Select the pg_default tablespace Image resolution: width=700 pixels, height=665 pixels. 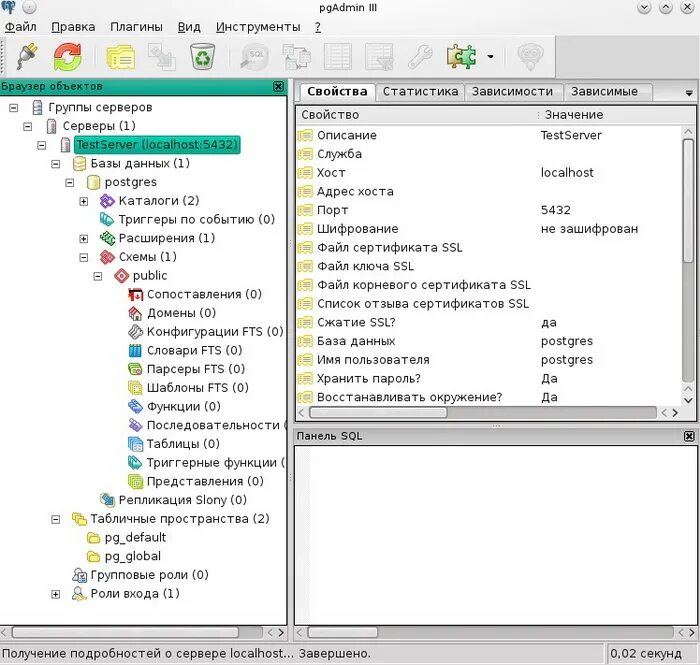[135, 537]
